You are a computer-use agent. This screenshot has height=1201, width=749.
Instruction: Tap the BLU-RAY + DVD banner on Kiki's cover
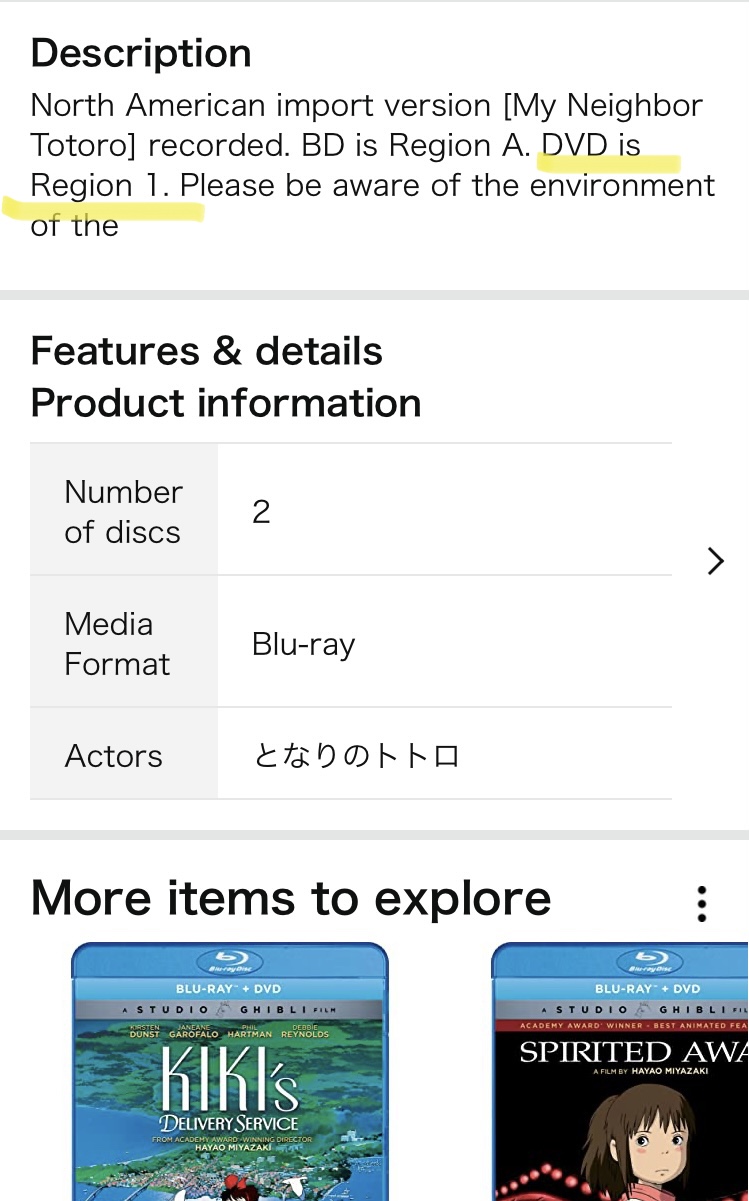[x=229, y=989]
